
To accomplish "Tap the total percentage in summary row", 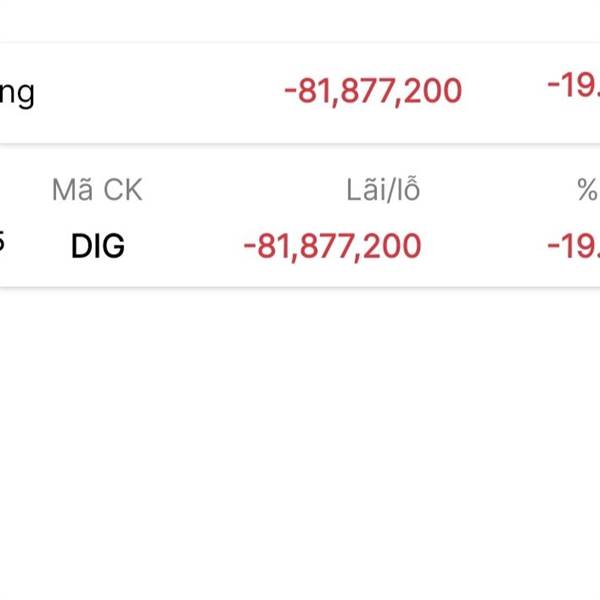I will pyautogui.click(x=574, y=85).
